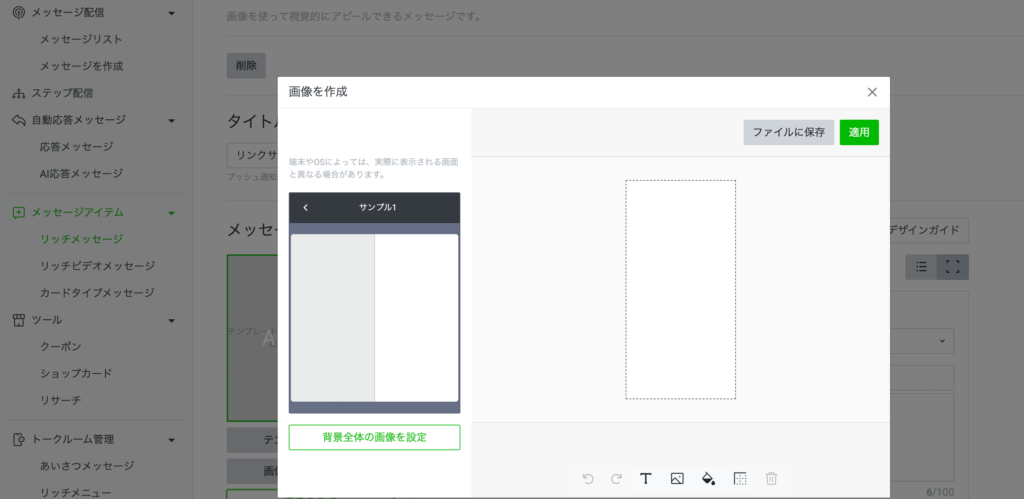Switch to the list view toggle
This screenshot has width=1024, height=499.
(921, 267)
